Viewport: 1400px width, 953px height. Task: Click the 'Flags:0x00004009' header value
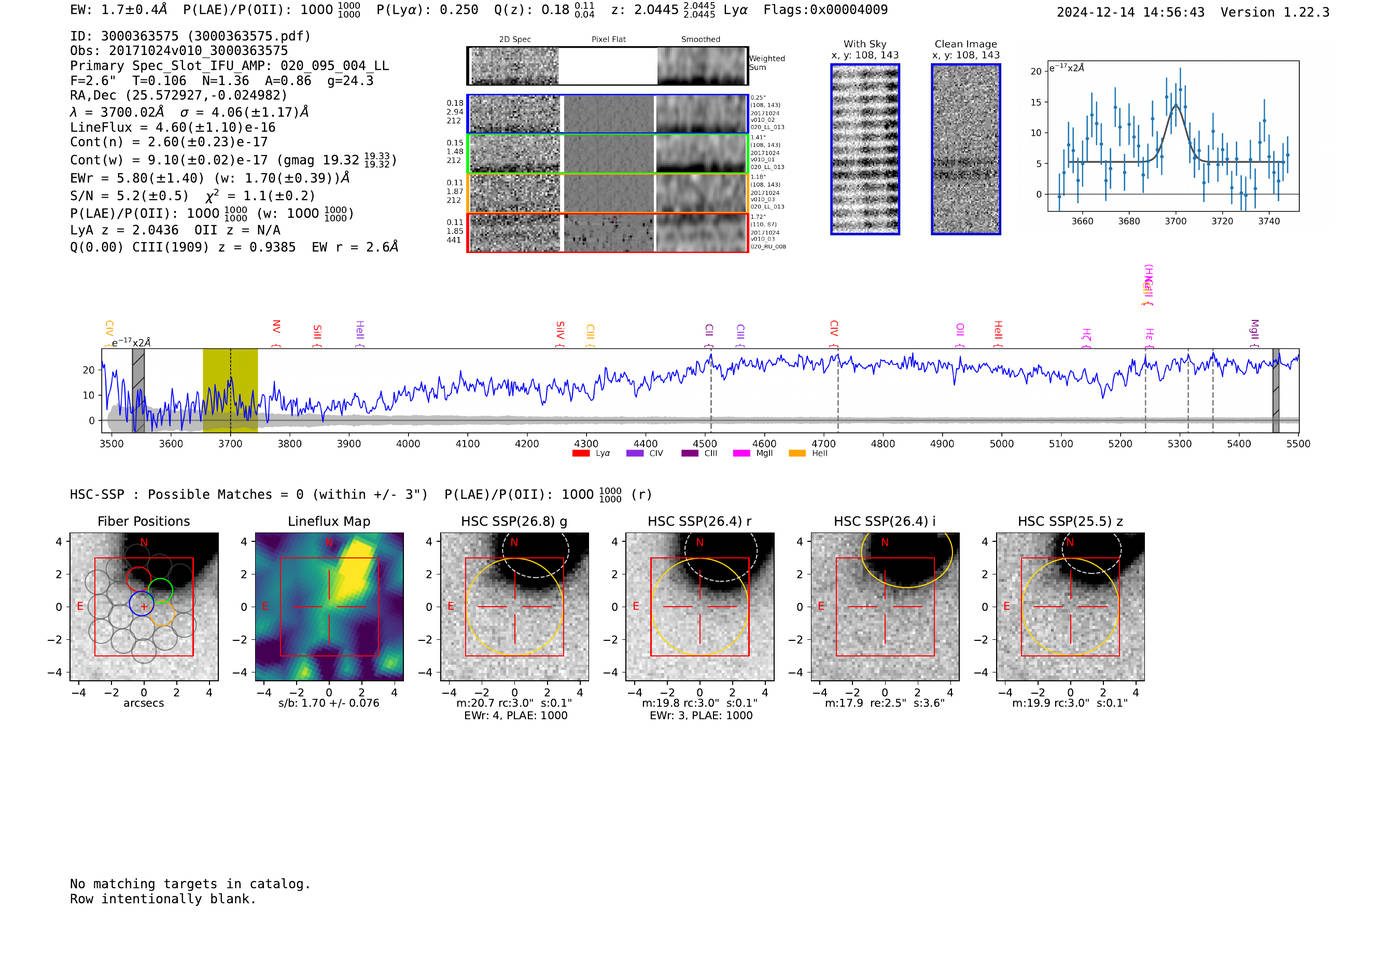(x=825, y=10)
